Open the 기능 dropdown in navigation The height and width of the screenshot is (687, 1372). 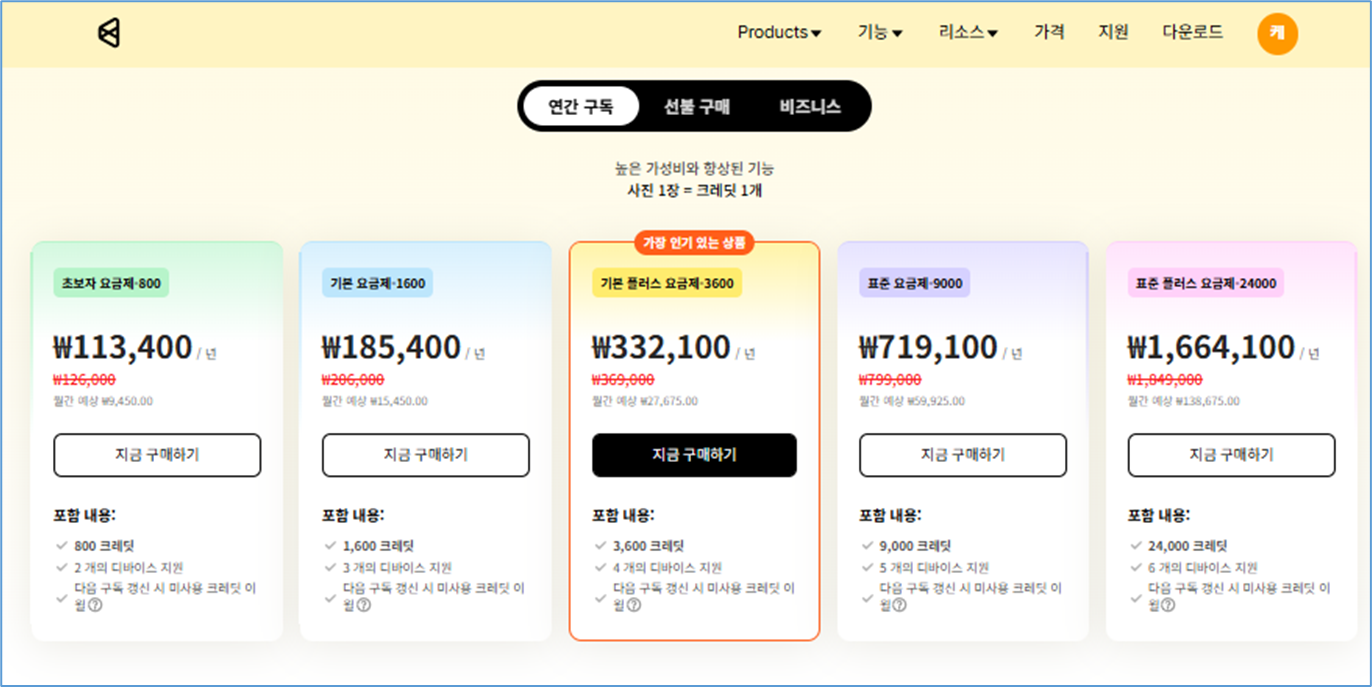(x=879, y=32)
